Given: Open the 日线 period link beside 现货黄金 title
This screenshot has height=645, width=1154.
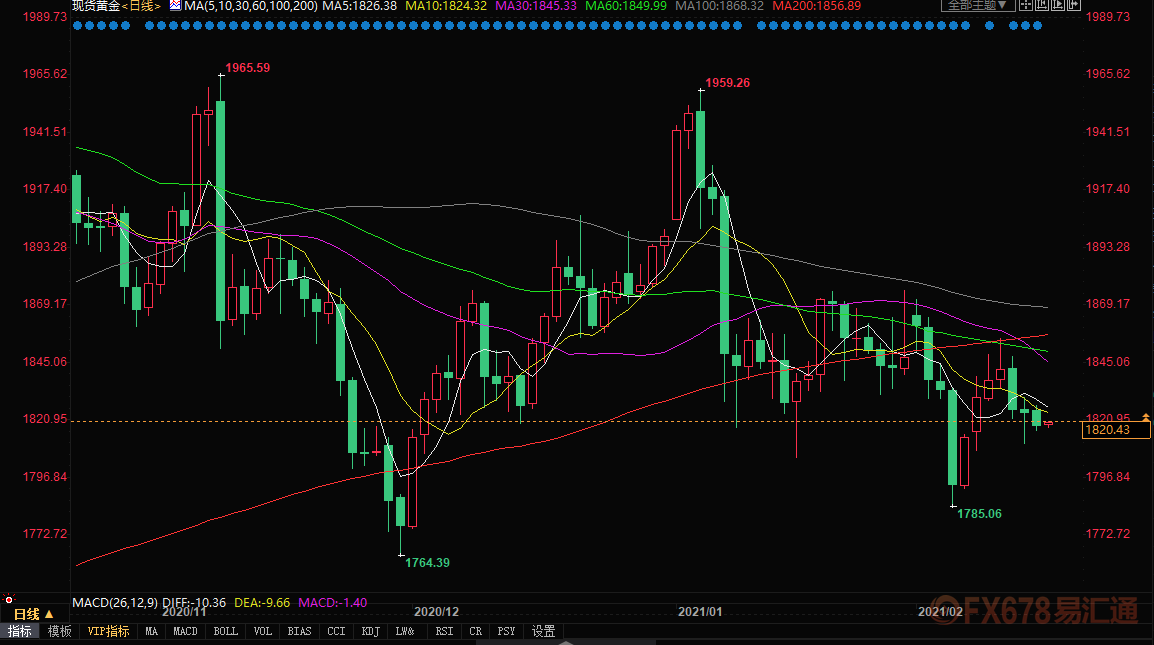Looking at the screenshot, I should click(x=140, y=6).
